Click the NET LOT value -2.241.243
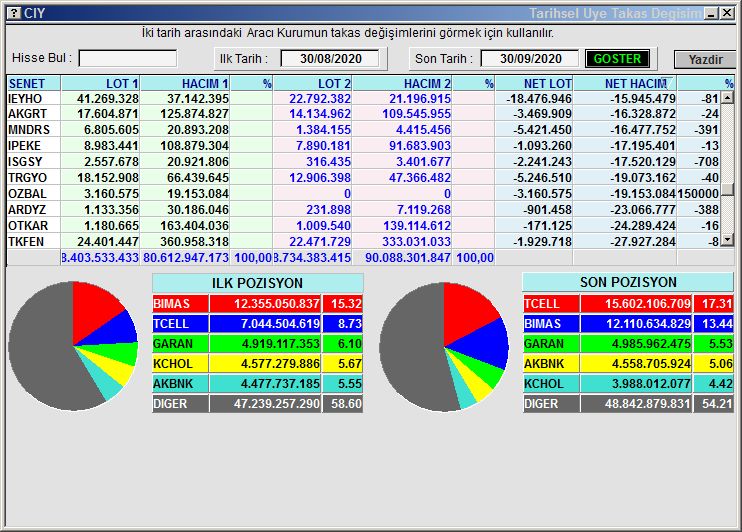 542,162
